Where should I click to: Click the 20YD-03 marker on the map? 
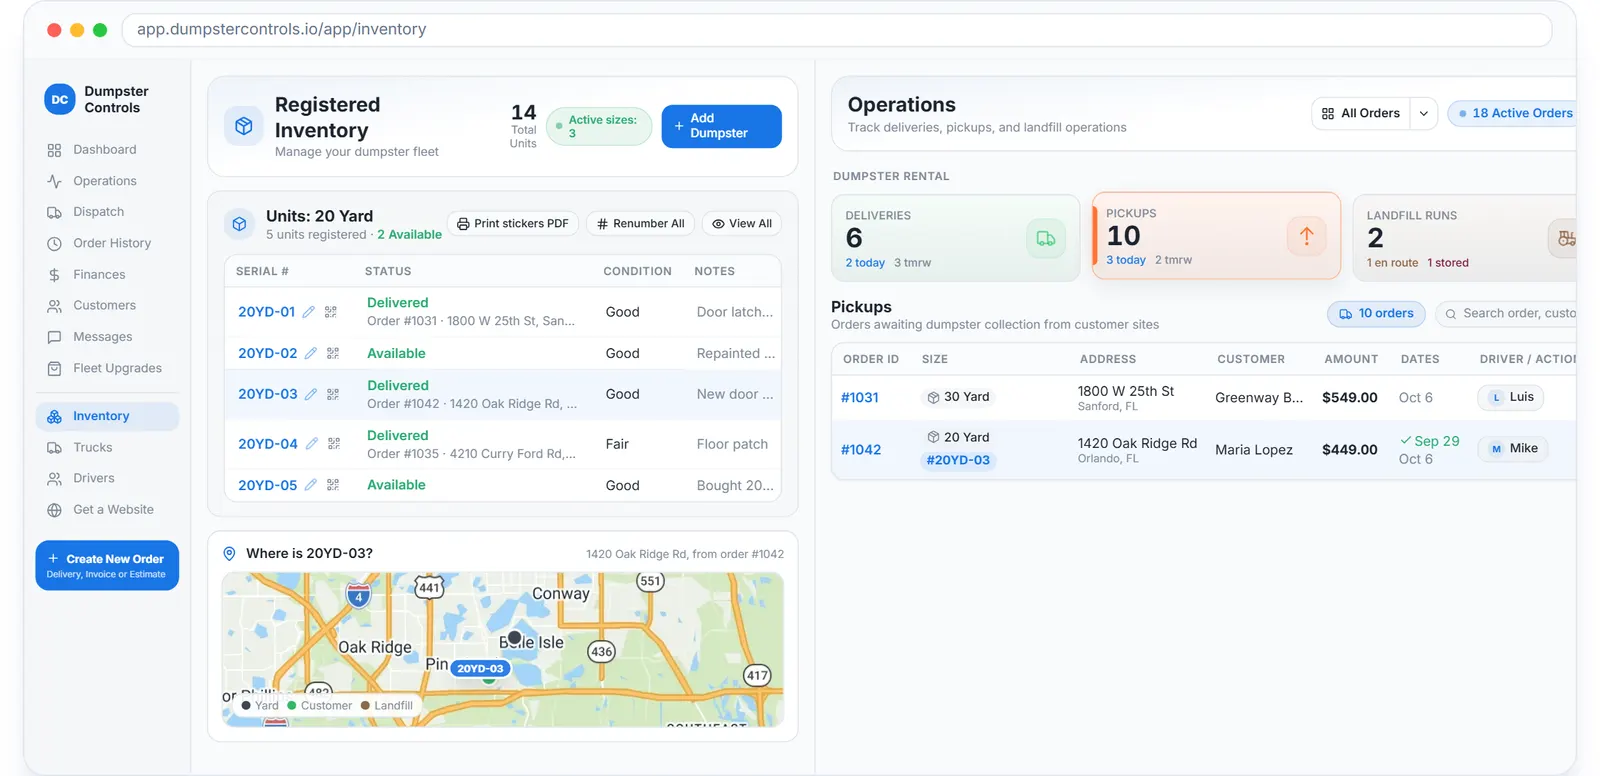[x=481, y=668]
